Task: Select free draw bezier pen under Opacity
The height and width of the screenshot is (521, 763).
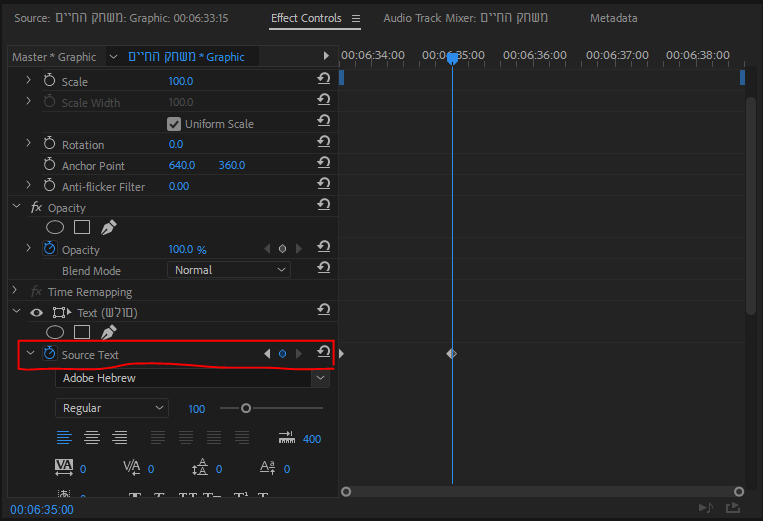Action: pos(109,227)
